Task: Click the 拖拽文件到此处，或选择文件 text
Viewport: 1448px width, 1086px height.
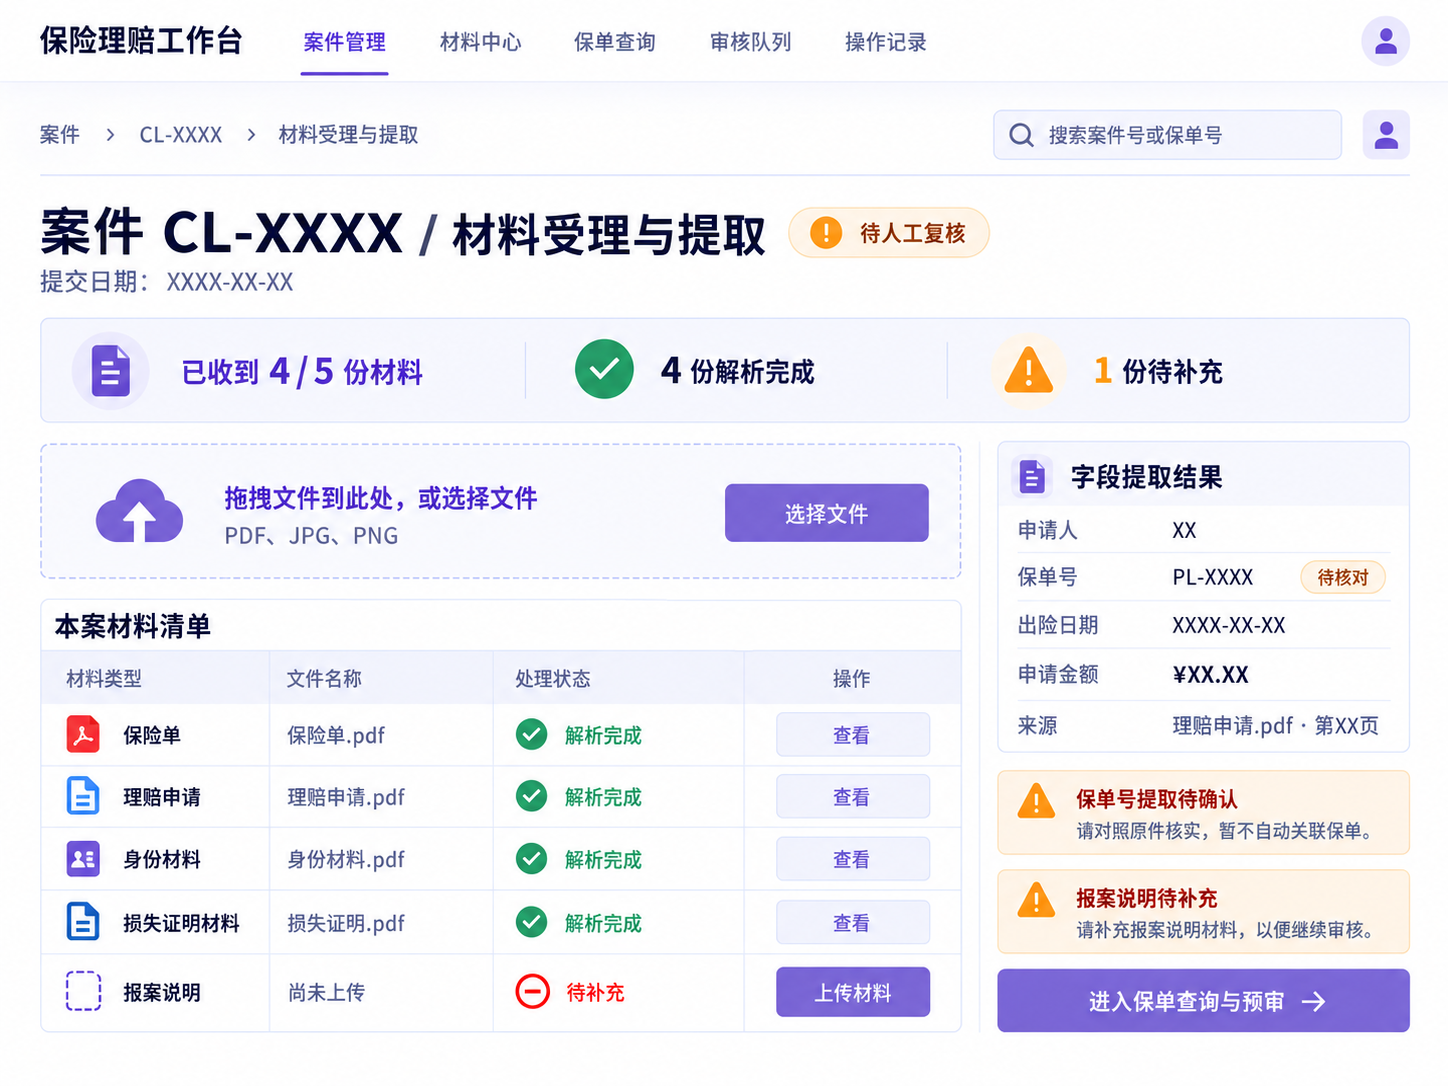Action: [x=380, y=498]
